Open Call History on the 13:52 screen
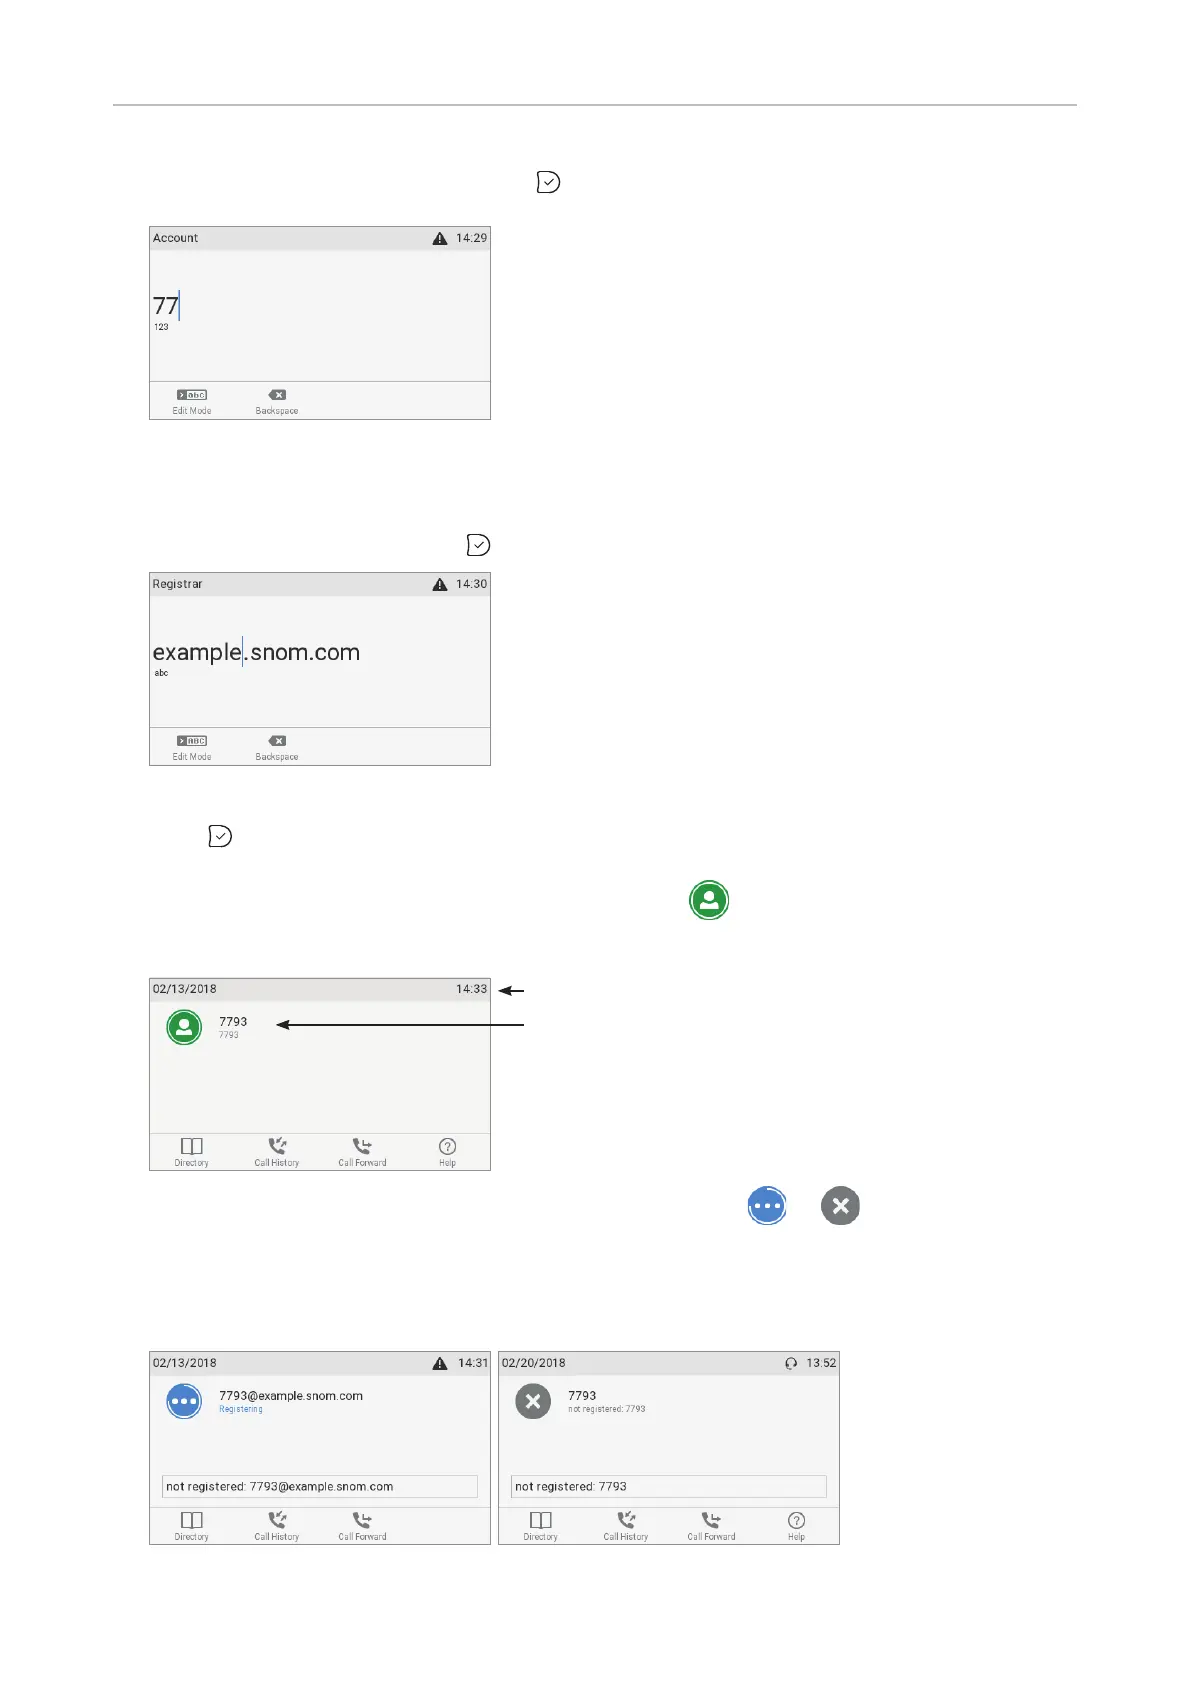Image resolution: width=1191 pixels, height=1684 pixels. point(626,1525)
